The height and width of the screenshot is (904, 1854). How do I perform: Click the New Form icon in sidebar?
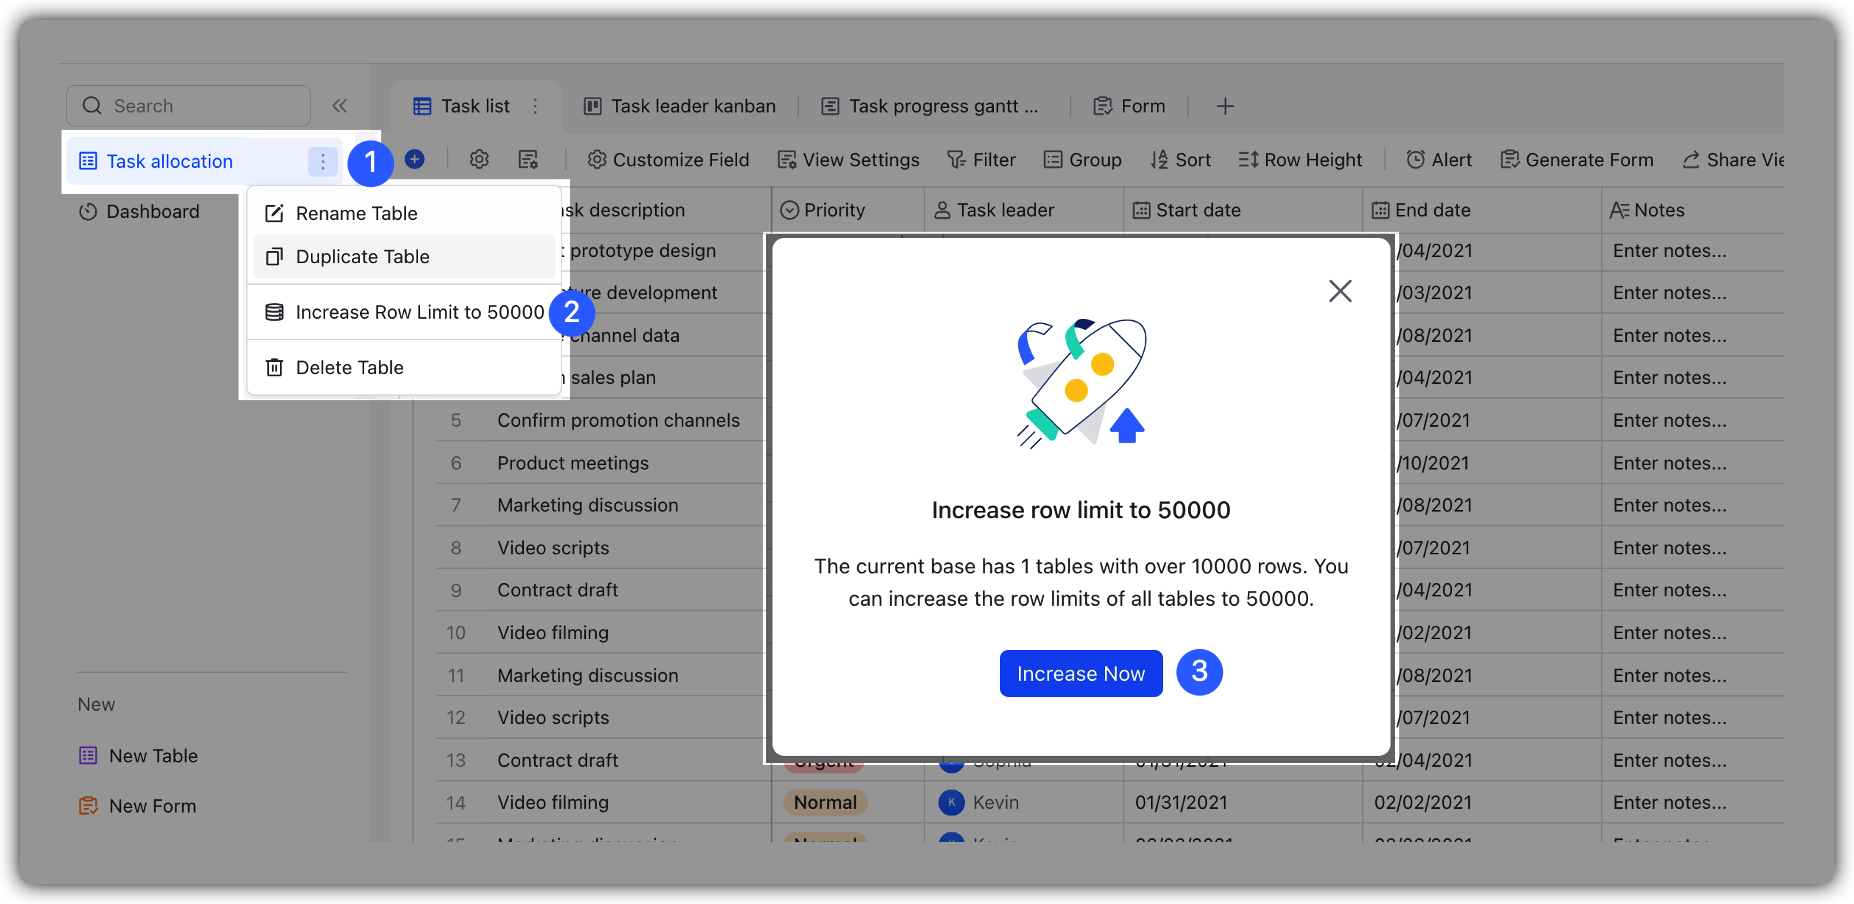[88, 805]
